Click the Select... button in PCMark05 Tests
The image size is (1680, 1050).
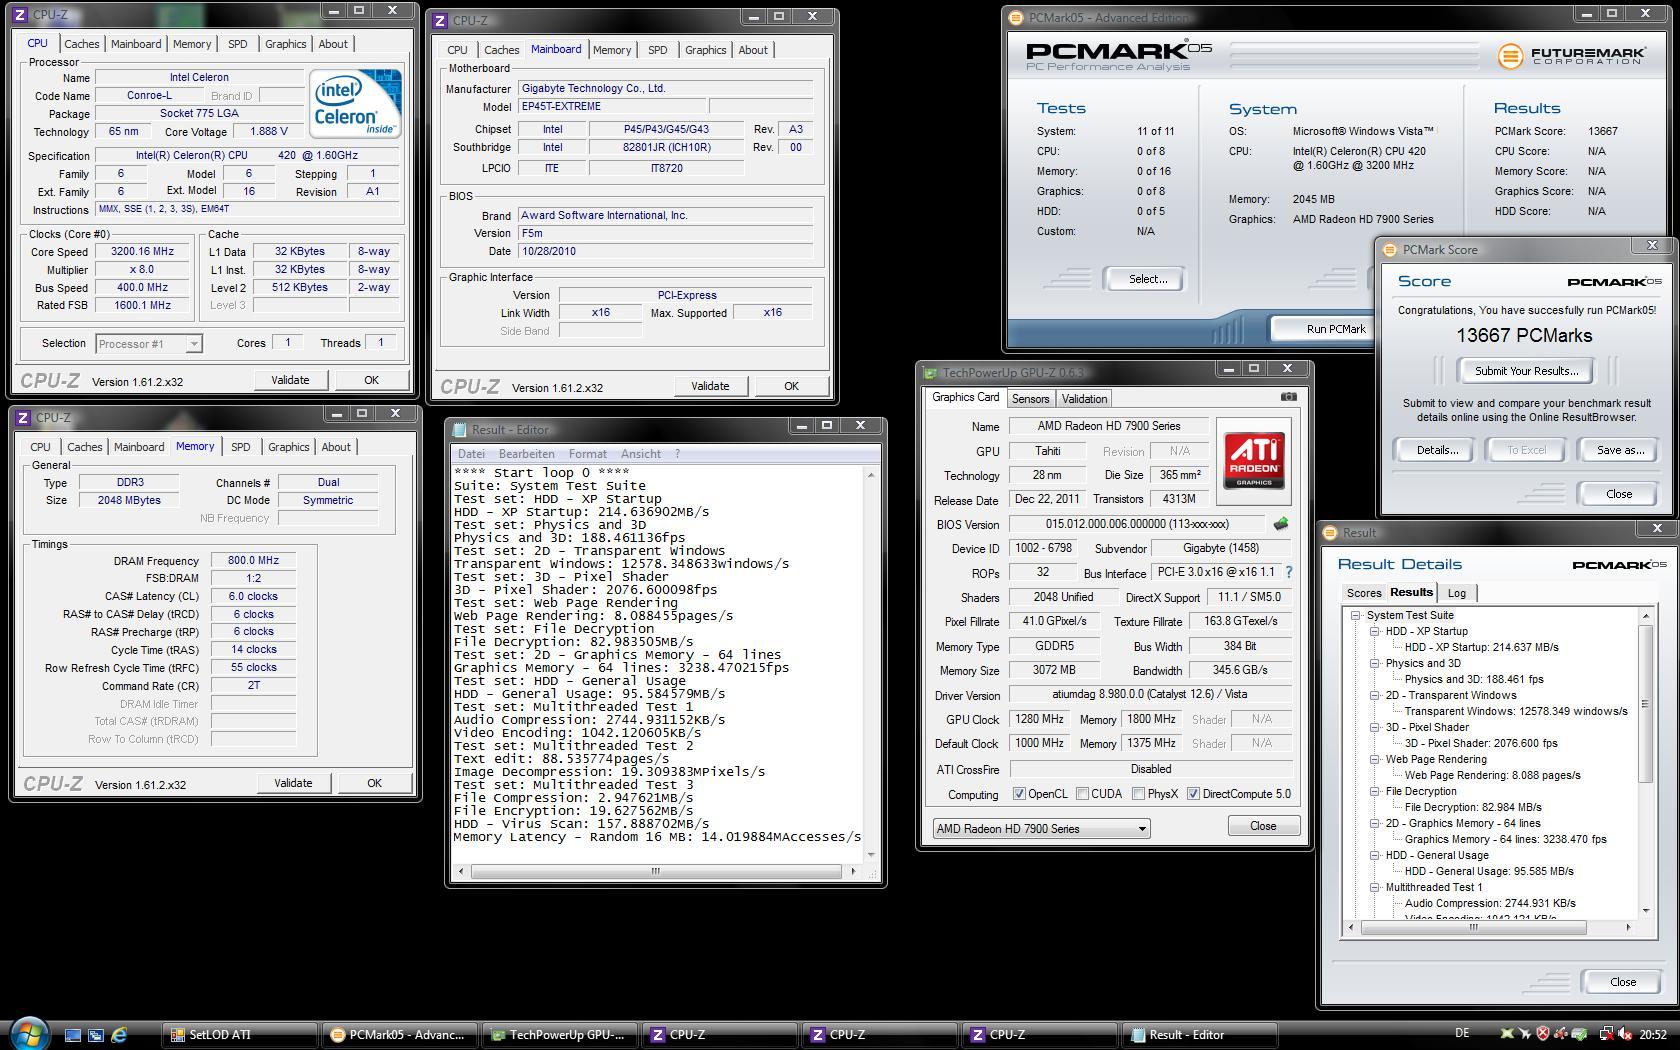[1147, 279]
